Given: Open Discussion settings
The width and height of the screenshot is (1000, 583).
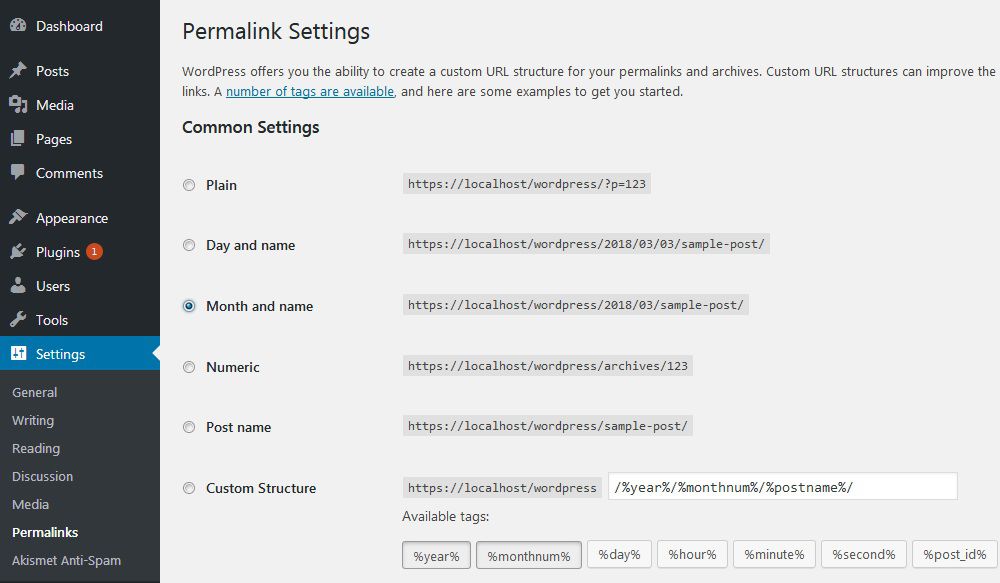Looking at the screenshot, I should coord(42,476).
